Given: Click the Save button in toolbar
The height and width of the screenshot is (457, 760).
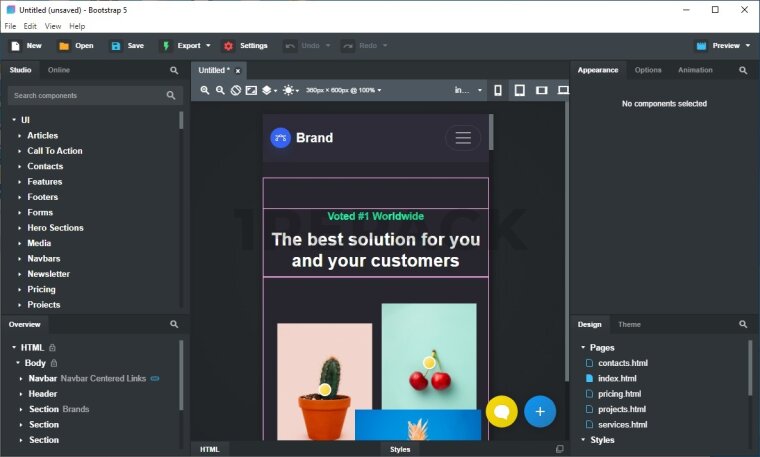Looking at the screenshot, I should click(x=127, y=46).
